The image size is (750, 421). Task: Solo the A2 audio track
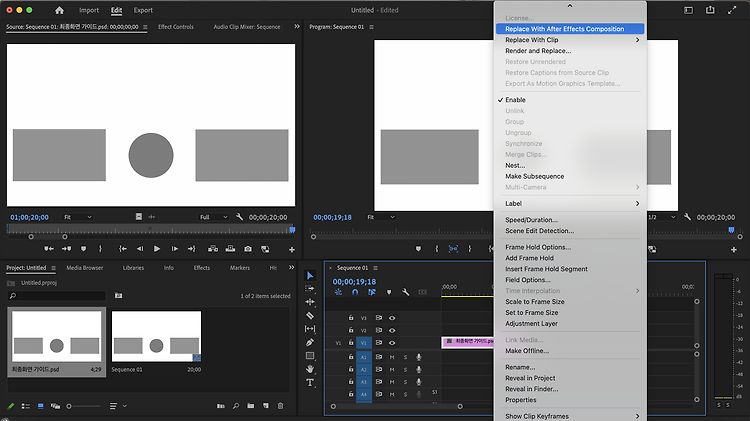pos(405,369)
